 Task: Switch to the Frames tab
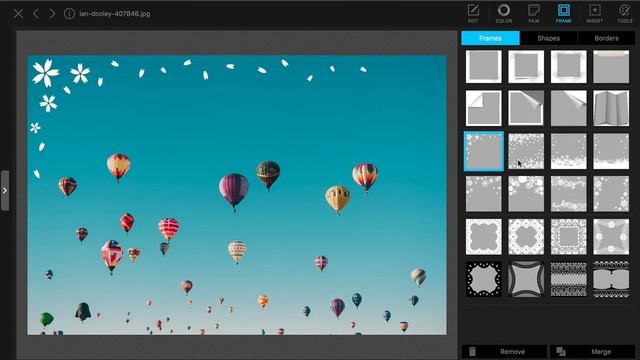point(490,38)
